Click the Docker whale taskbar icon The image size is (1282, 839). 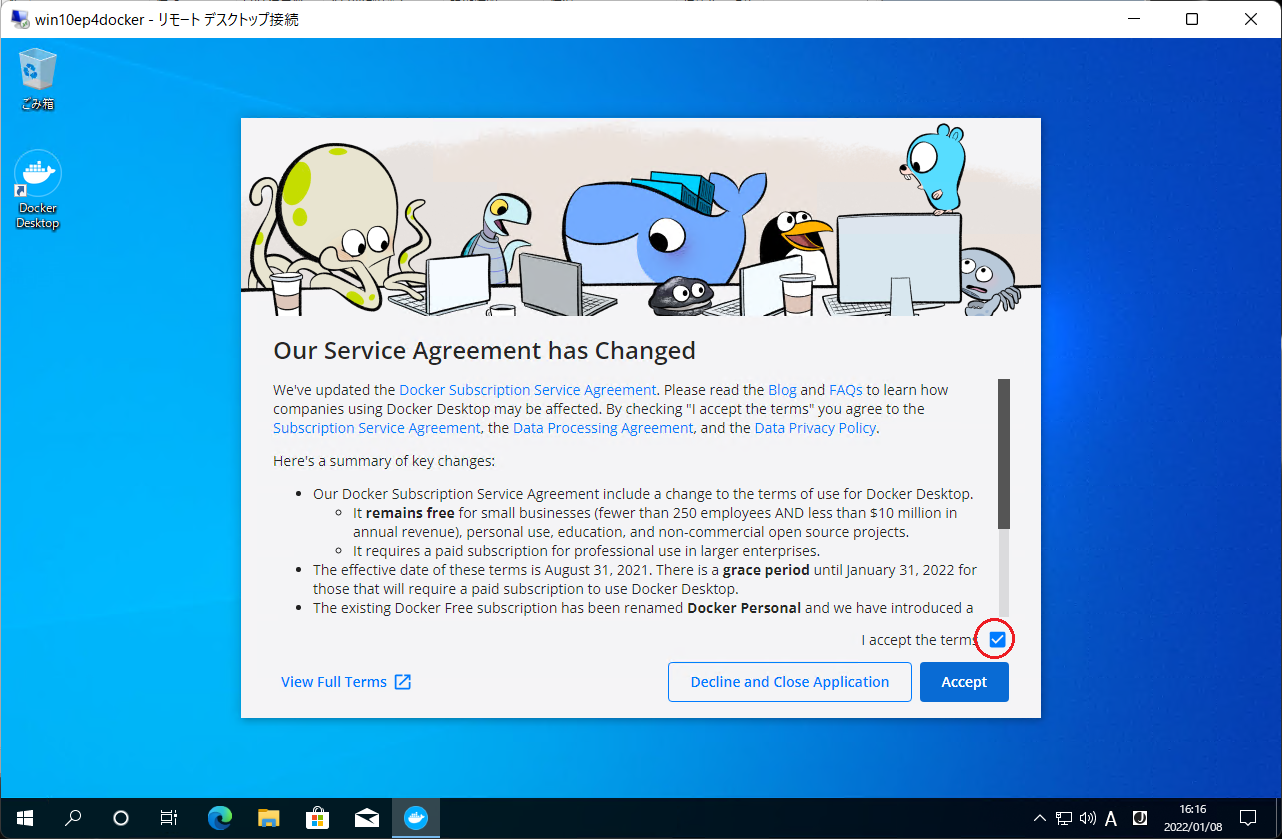(415, 818)
